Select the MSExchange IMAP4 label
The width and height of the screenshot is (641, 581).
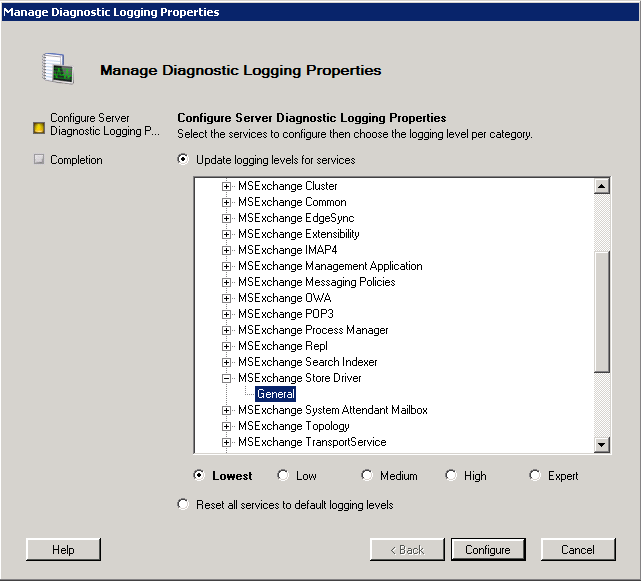[x=288, y=250]
